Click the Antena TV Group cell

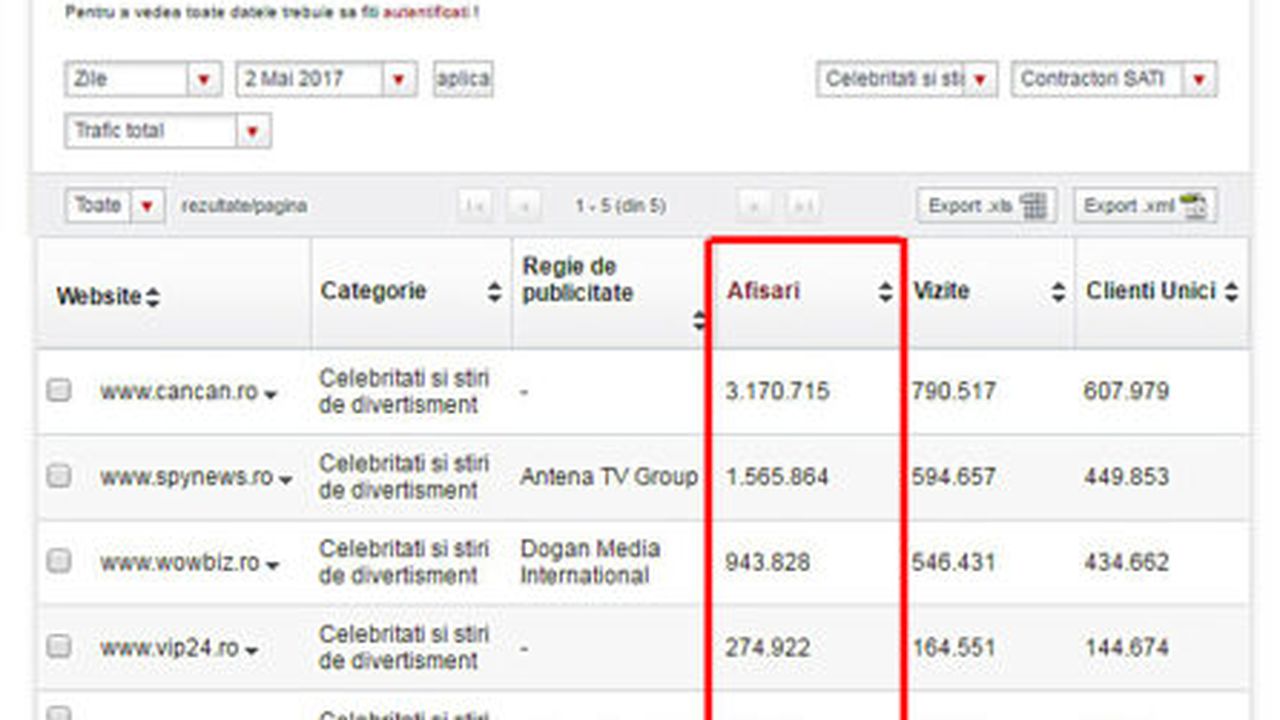tap(609, 477)
